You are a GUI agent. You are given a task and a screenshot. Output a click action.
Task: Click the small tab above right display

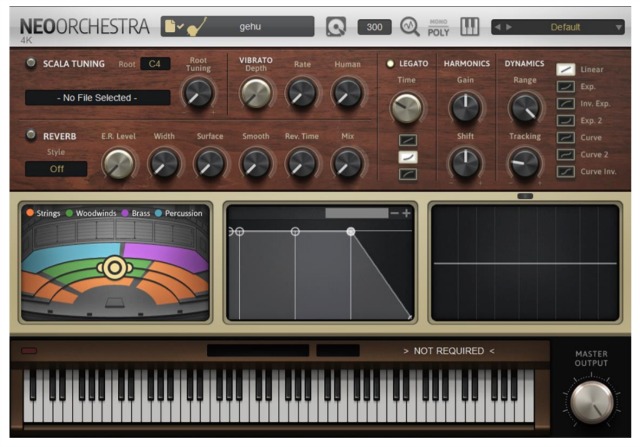click(x=525, y=196)
